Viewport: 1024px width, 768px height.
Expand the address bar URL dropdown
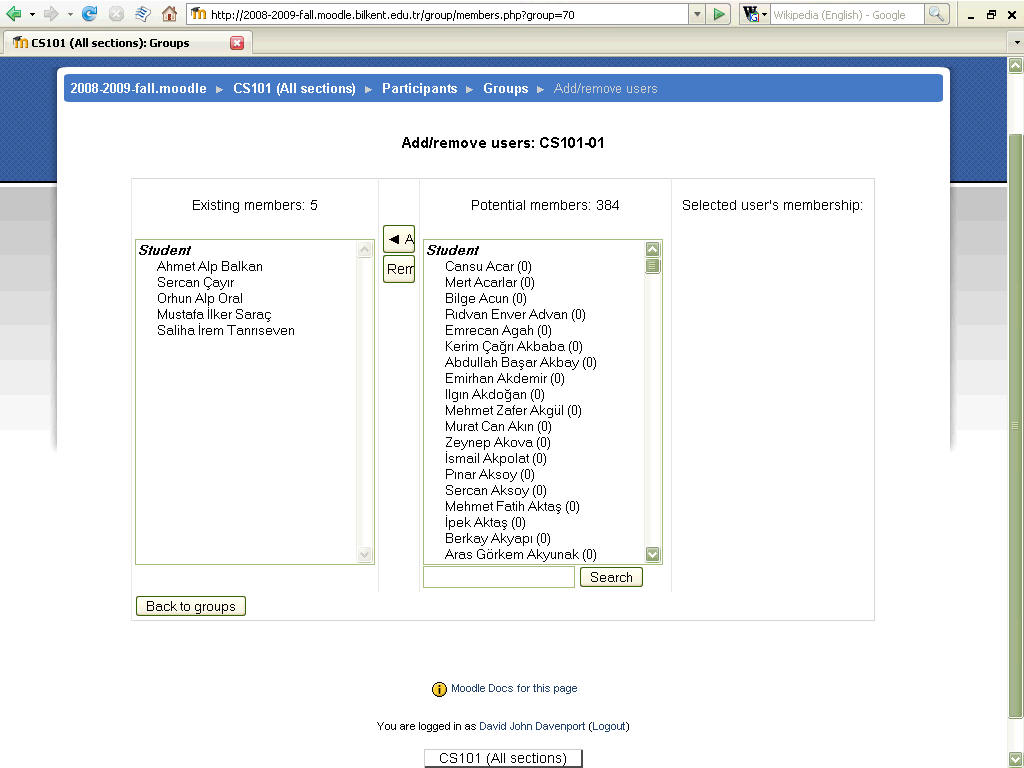click(697, 14)
